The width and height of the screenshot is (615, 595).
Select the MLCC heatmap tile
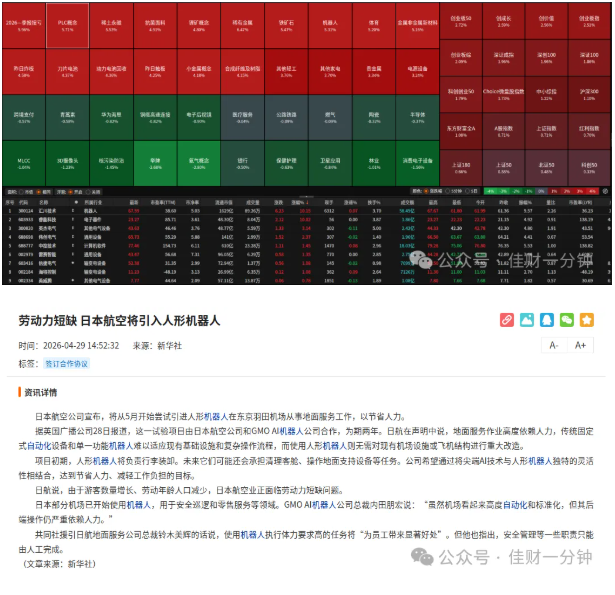[24, 163]
